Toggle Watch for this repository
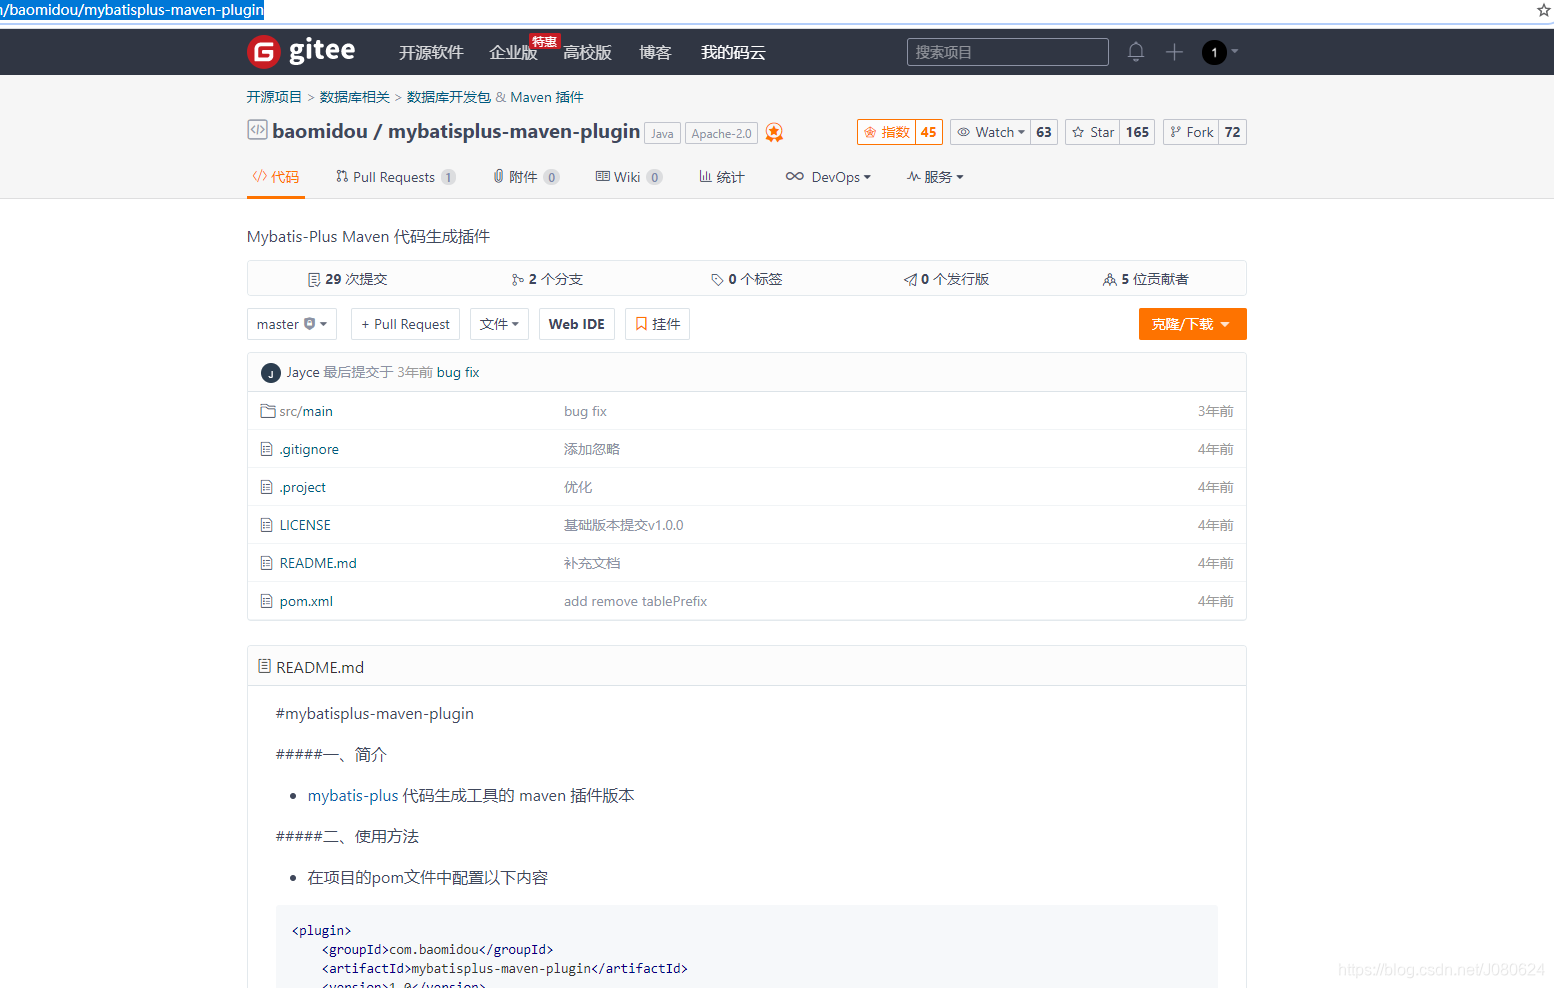Screen dimensions: 1554x988 point(990,132)
